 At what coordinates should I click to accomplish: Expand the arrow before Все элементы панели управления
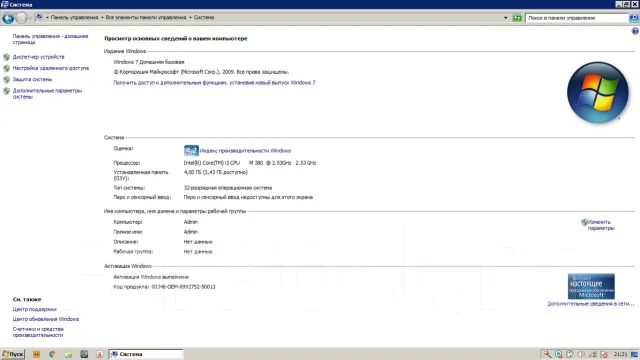point(102,18)
